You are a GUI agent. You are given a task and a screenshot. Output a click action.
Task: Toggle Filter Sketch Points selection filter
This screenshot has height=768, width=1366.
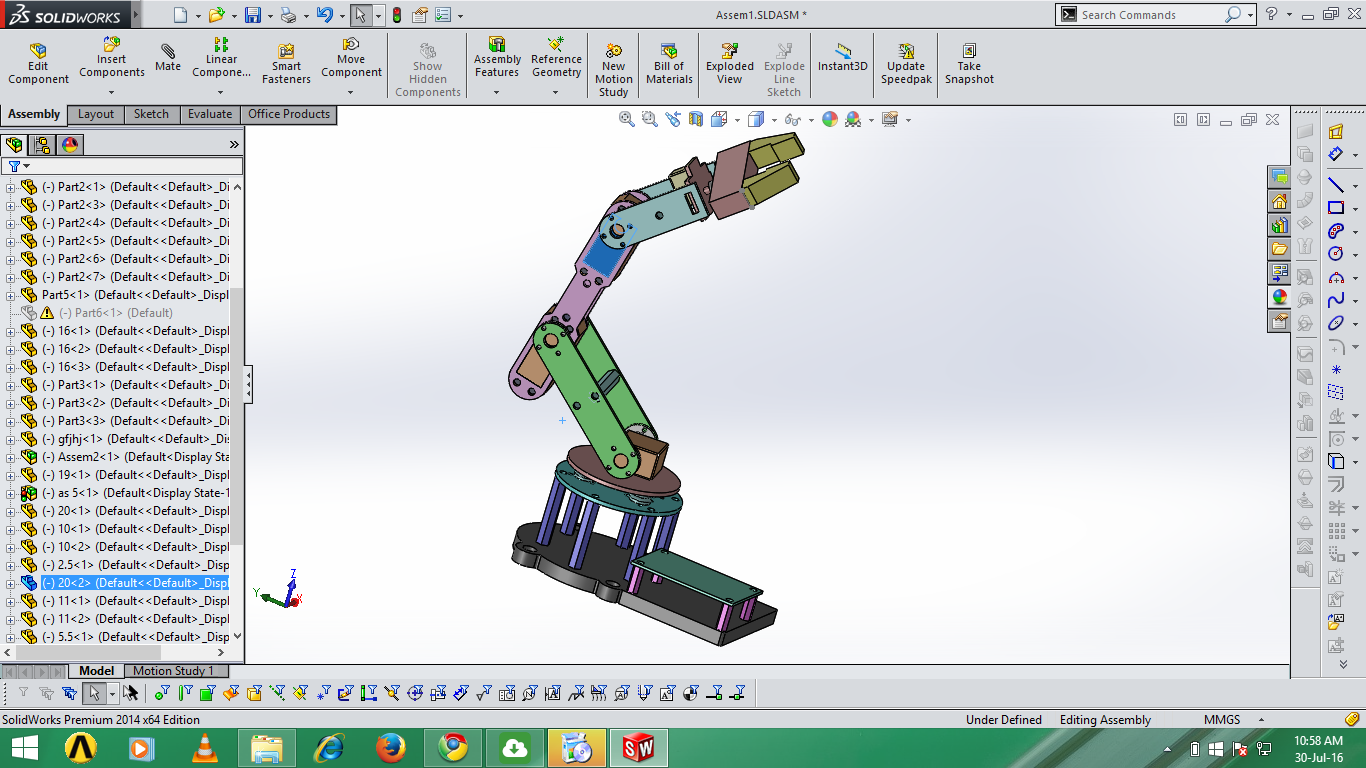[322, 692]
